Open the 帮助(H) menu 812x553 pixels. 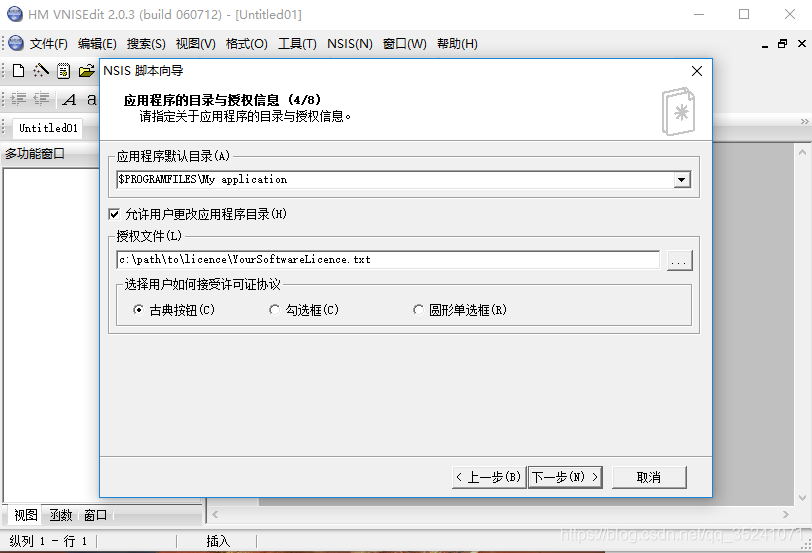tap(457, 43)
